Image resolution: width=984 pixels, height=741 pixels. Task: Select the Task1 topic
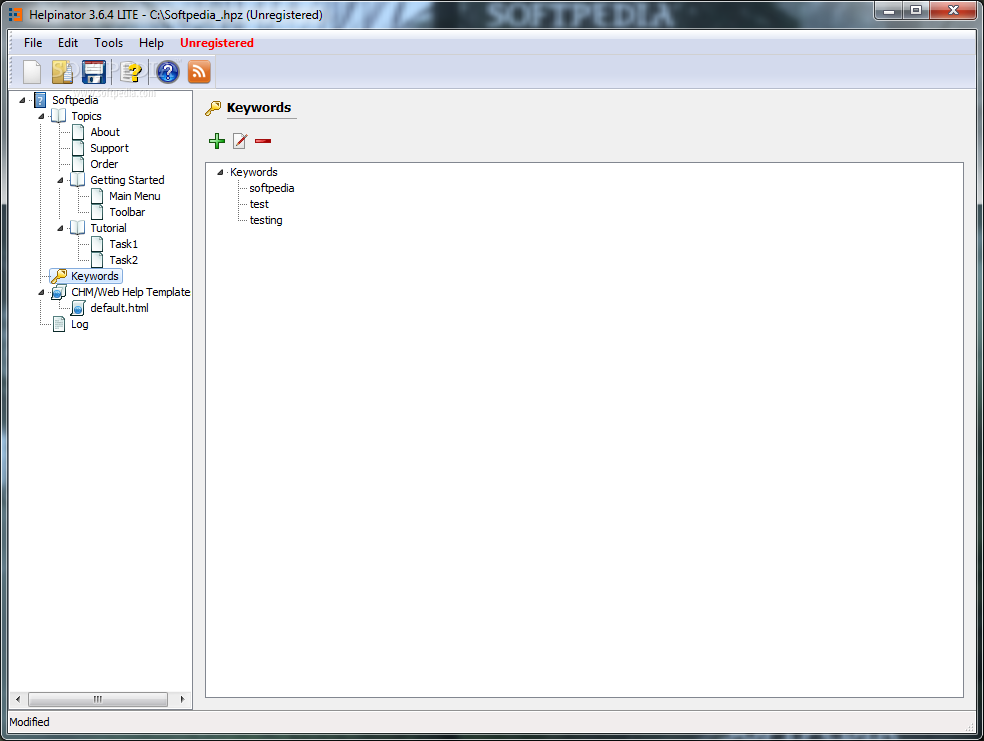pyautogui.click(x=124, y=244)
